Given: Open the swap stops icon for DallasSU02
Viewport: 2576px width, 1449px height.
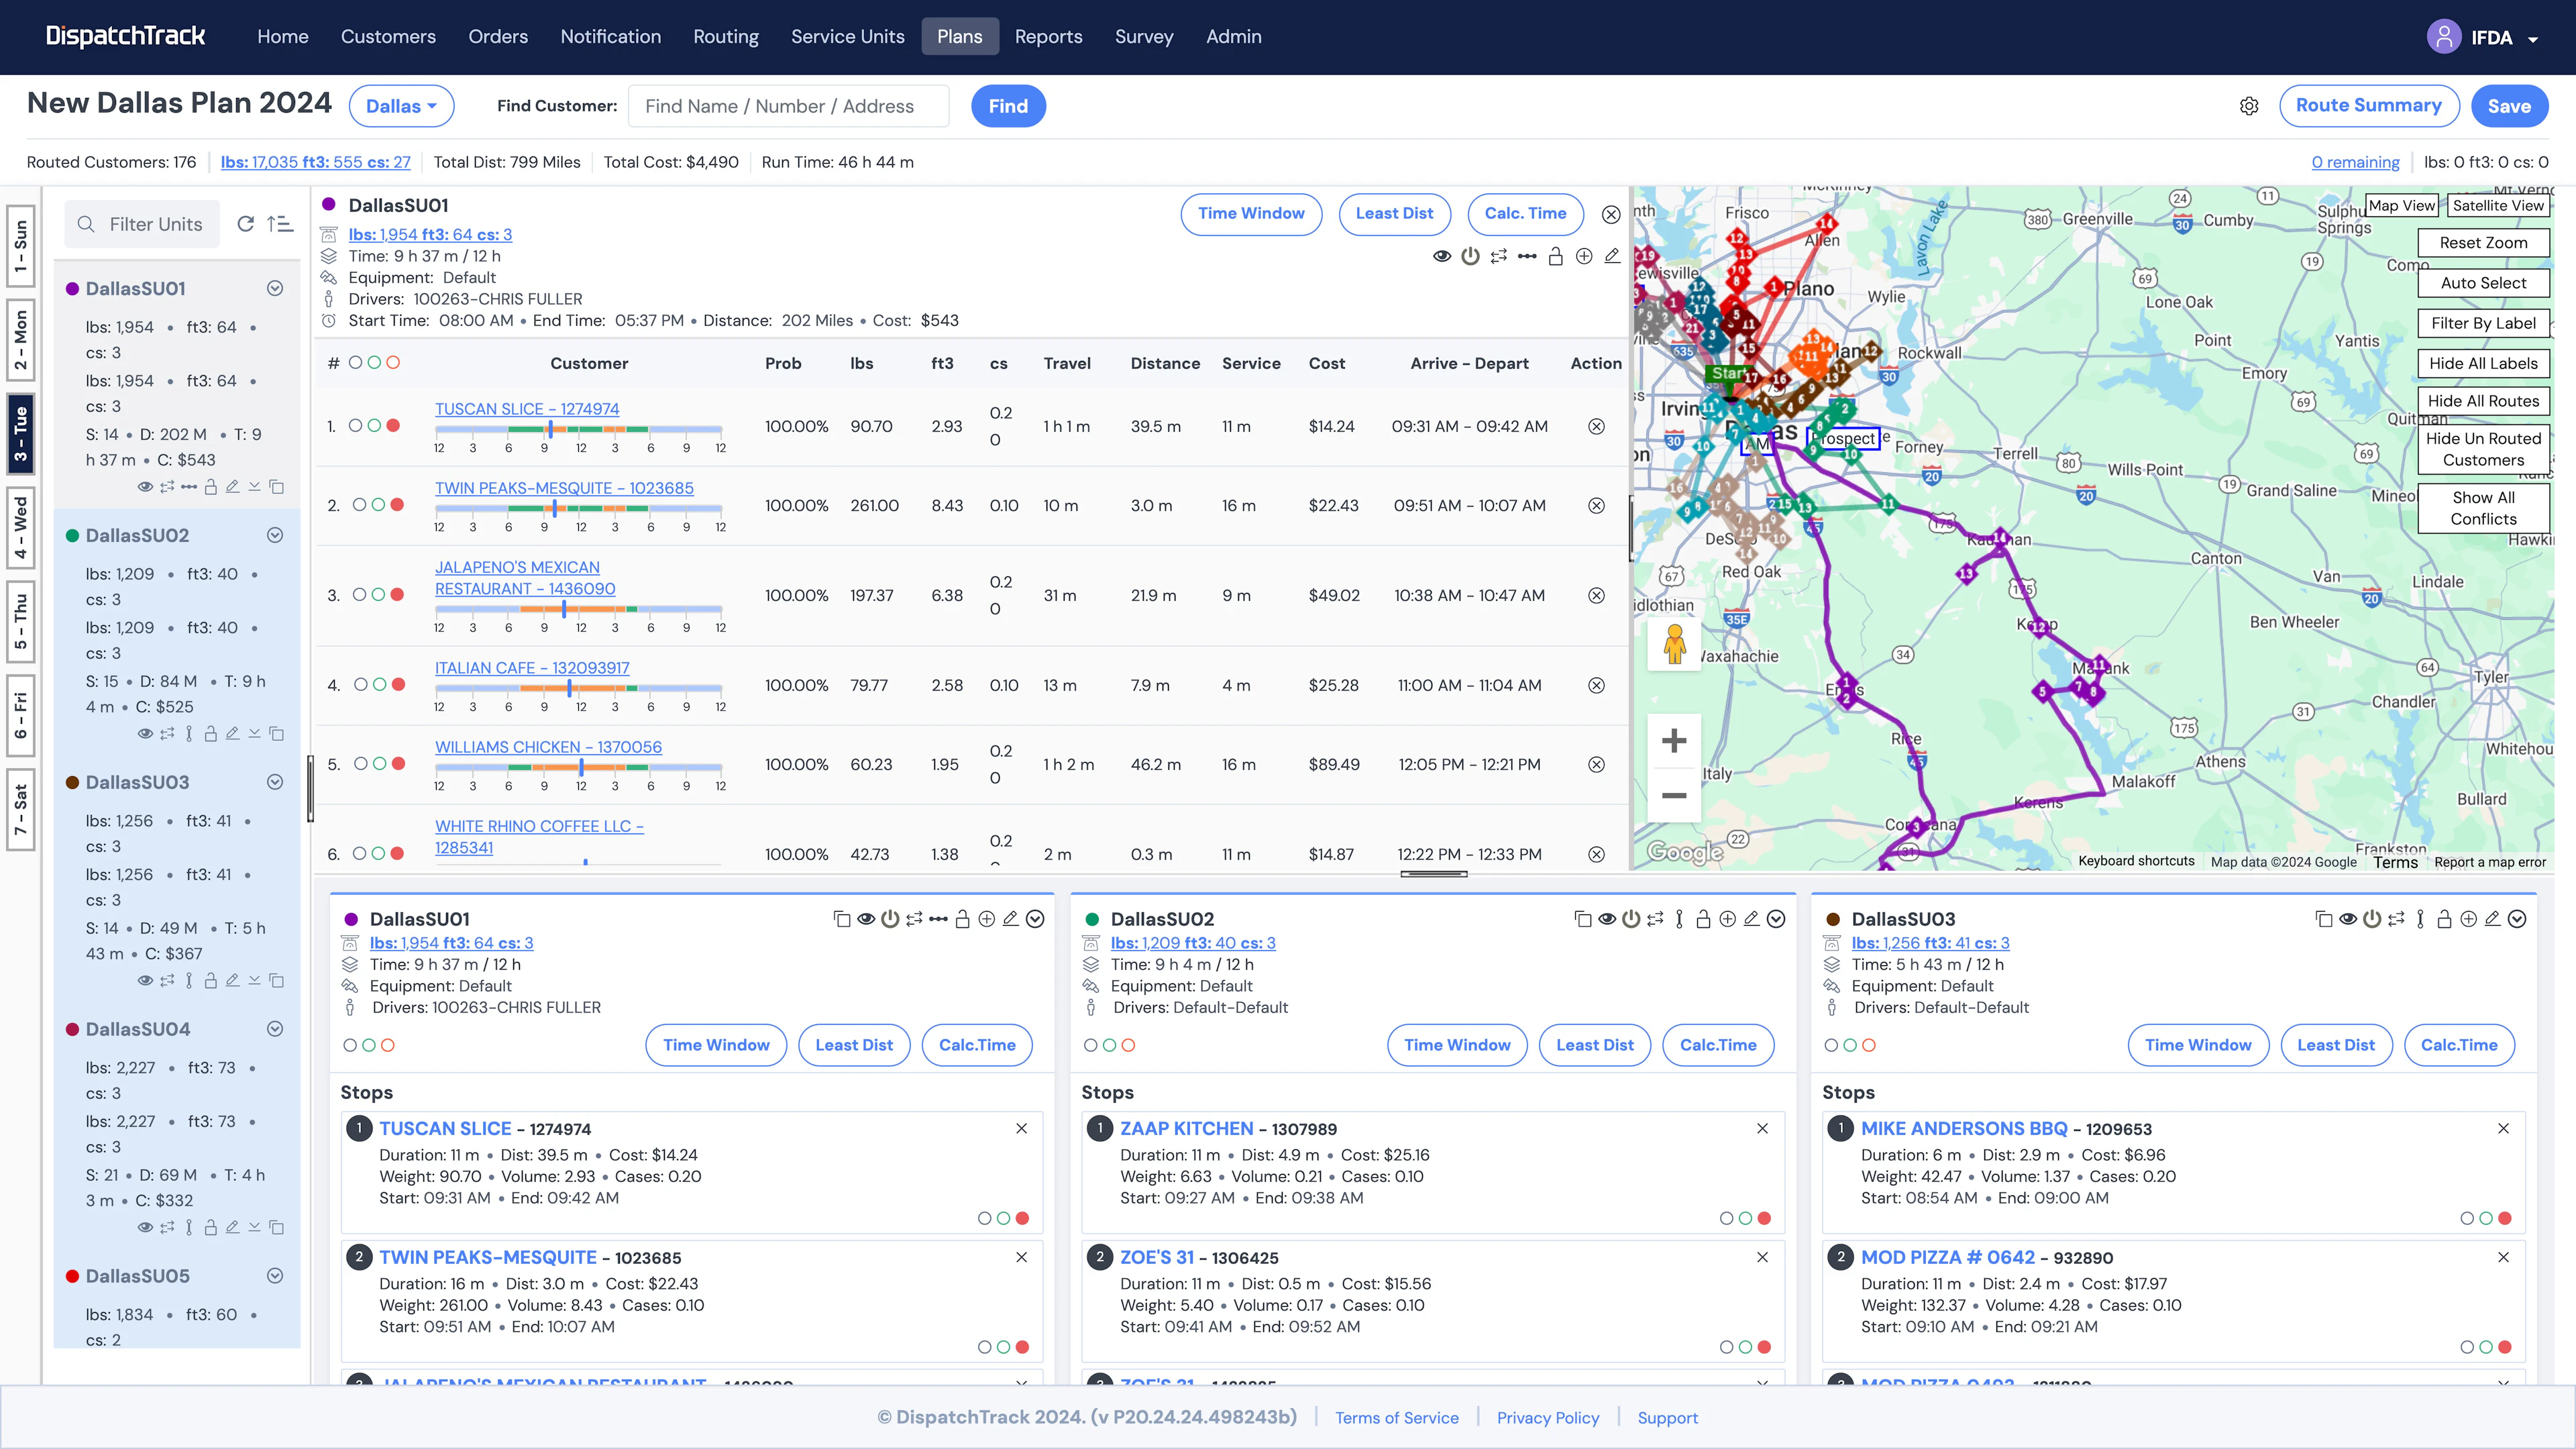Looking at the screenshot, I should tap(1654, 918).
